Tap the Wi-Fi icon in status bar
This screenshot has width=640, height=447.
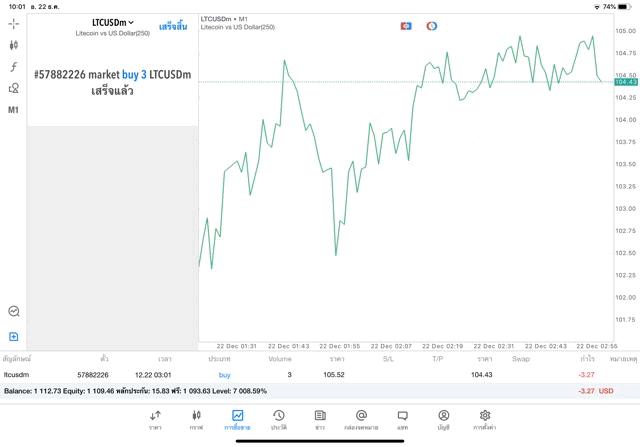597,7
